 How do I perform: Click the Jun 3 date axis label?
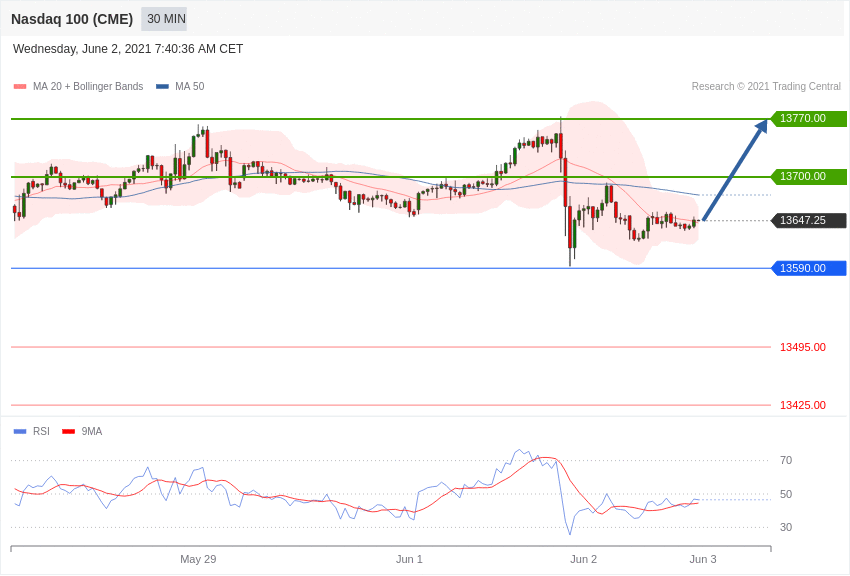(703, 559)
